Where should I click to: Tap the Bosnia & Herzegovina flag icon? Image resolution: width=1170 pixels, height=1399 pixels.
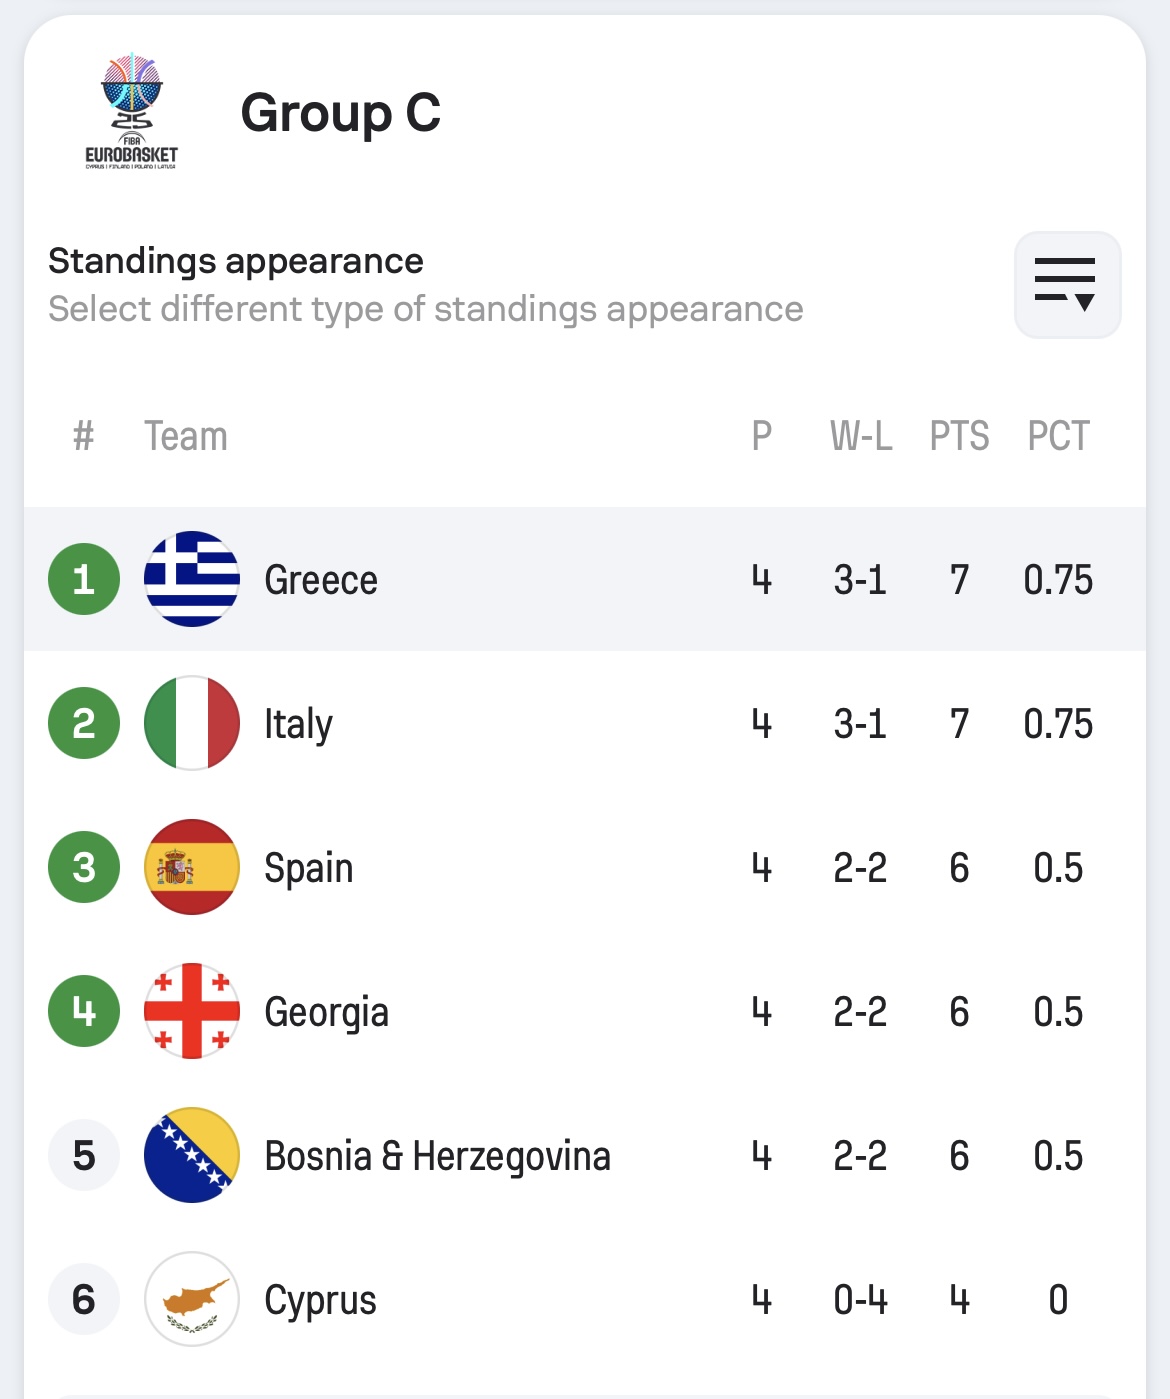(192, 1155)
